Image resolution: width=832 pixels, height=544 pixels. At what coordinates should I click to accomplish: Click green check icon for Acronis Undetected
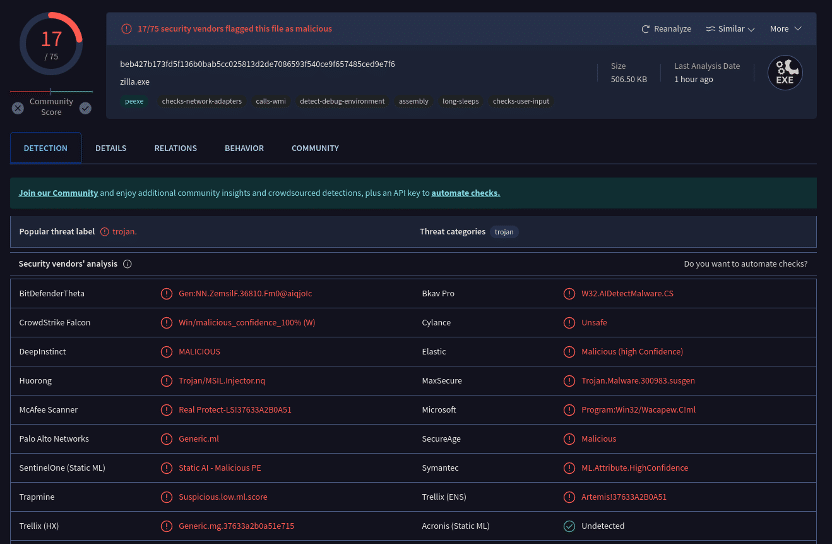click(x=569, y=526)
